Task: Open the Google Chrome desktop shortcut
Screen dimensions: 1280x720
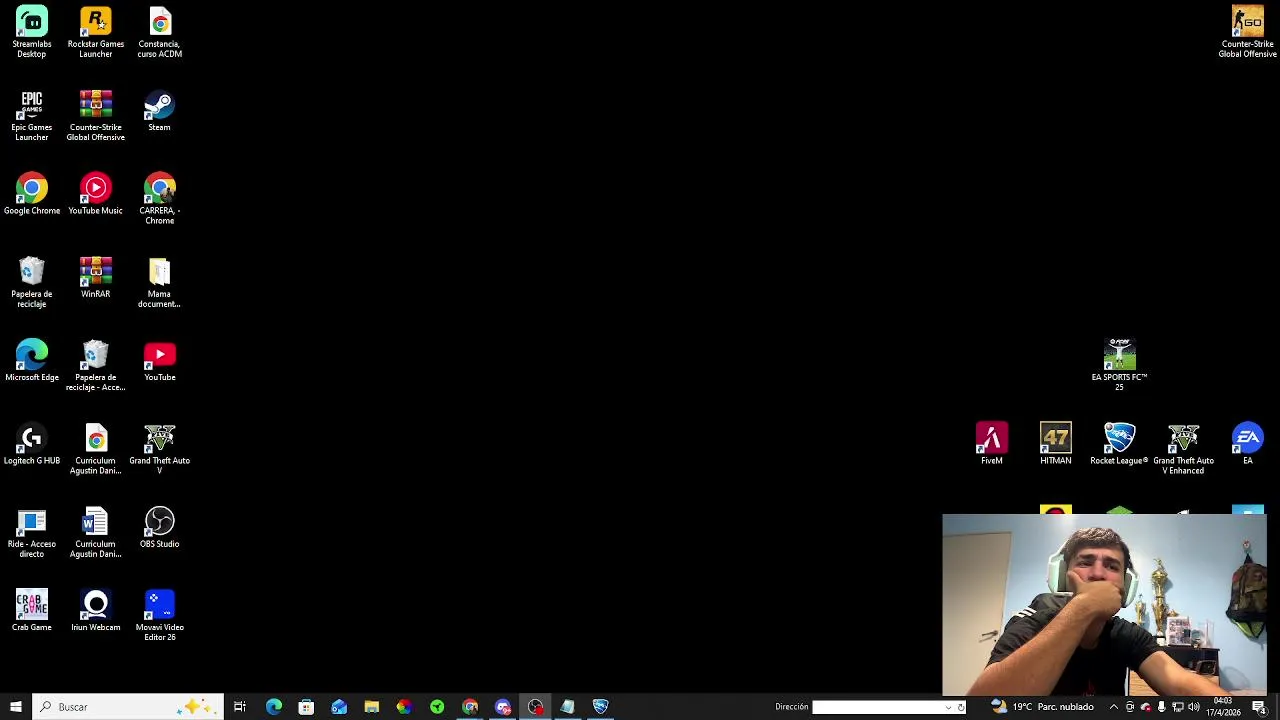Action: point(31,194)
